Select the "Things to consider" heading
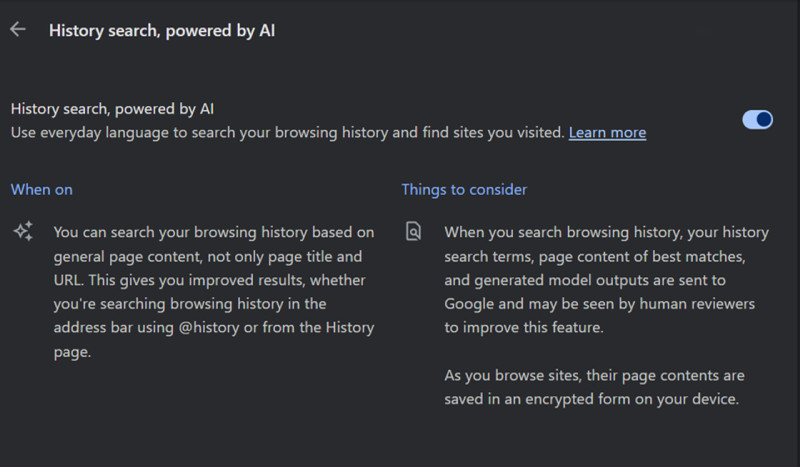Screen dimensions: 800x467 tap(464, 189)
